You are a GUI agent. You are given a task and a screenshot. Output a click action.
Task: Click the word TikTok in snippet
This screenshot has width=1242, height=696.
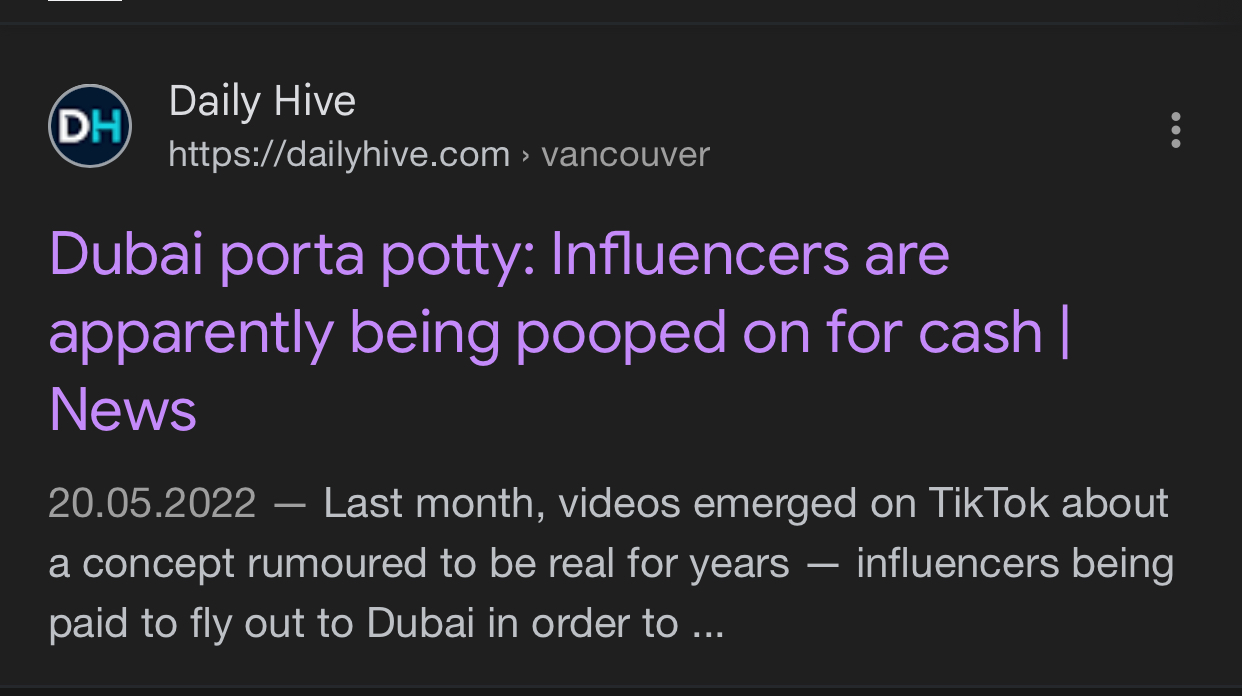(x=989, y=503)
